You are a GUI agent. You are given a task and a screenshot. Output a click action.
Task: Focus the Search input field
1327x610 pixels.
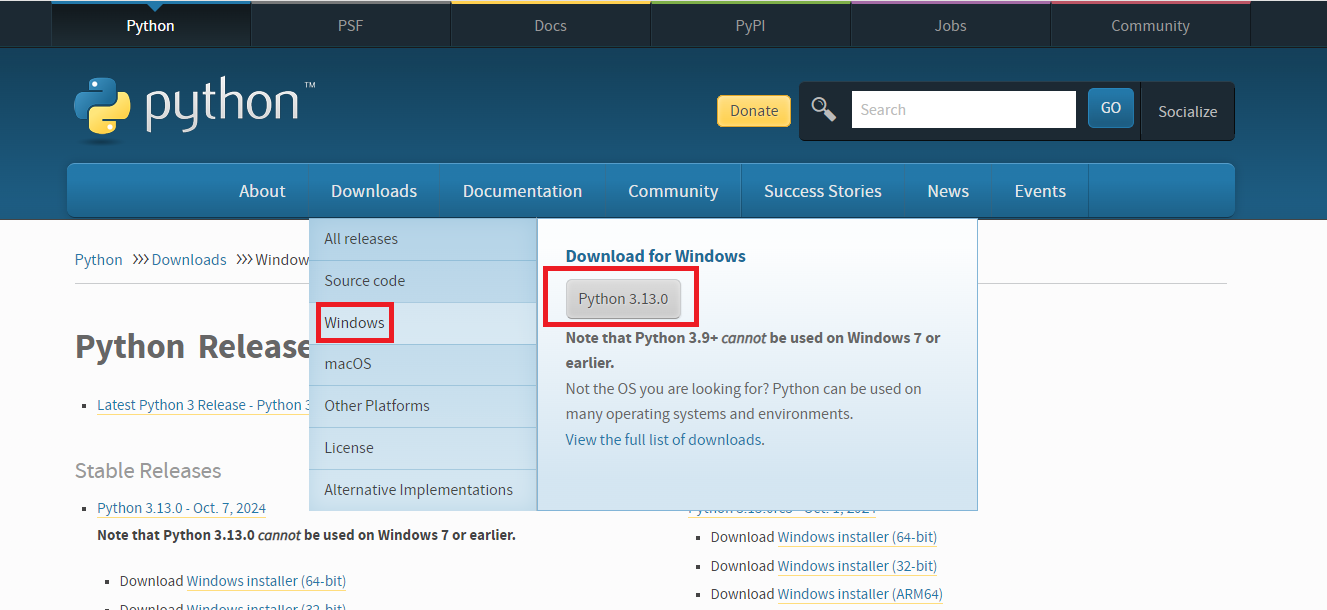[964, 110]
